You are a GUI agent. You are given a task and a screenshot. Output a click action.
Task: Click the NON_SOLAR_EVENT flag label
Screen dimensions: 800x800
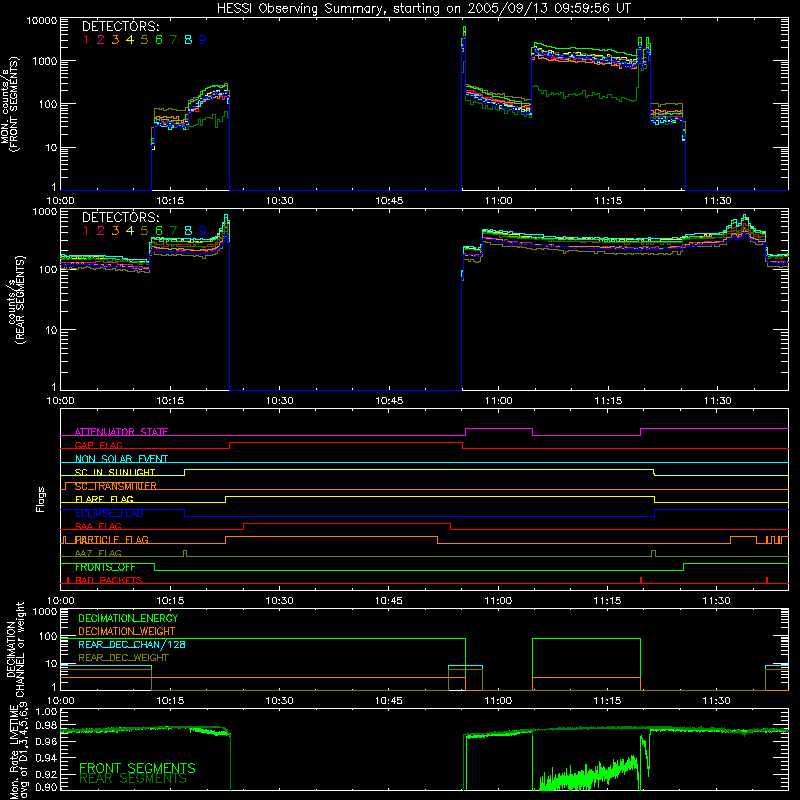pos(121,459)
